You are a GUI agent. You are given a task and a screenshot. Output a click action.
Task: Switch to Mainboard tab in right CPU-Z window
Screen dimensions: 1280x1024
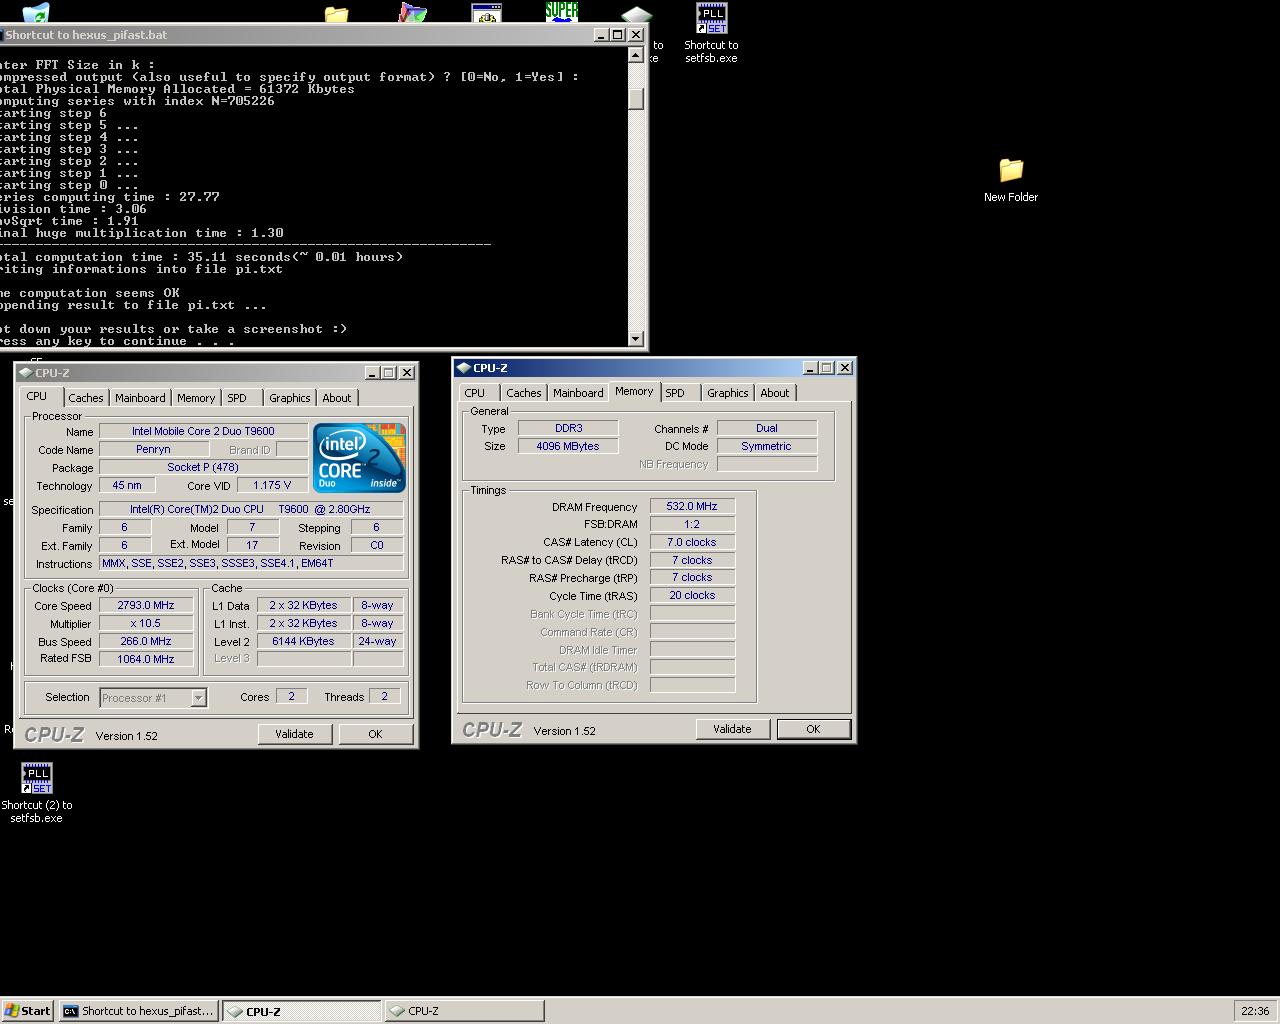578,393
